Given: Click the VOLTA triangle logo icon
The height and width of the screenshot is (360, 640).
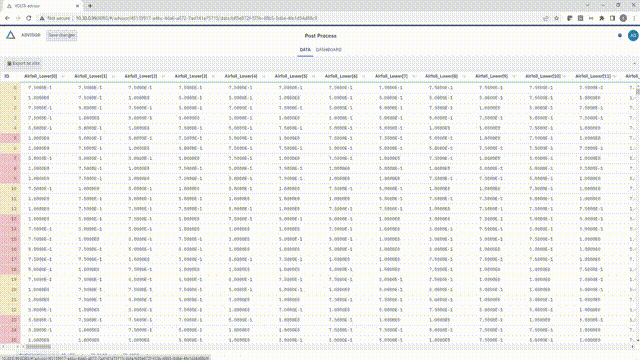Looking at the screenshot, I should (x=11, y=35).
